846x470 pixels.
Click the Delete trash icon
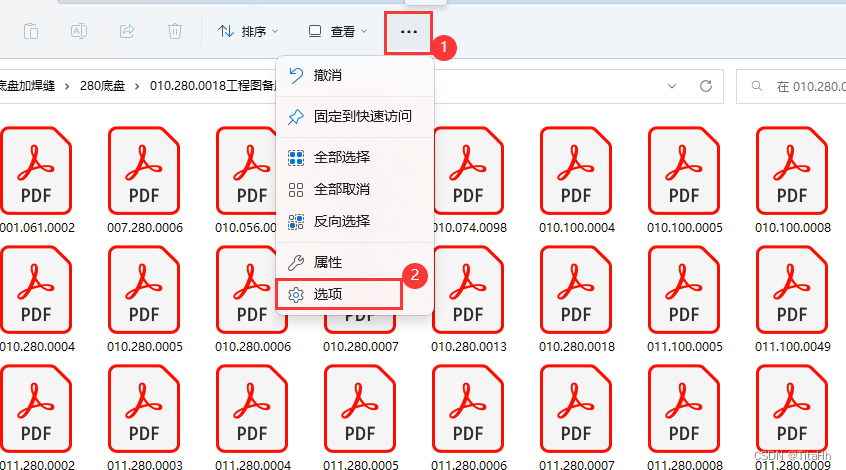point(174,31)
